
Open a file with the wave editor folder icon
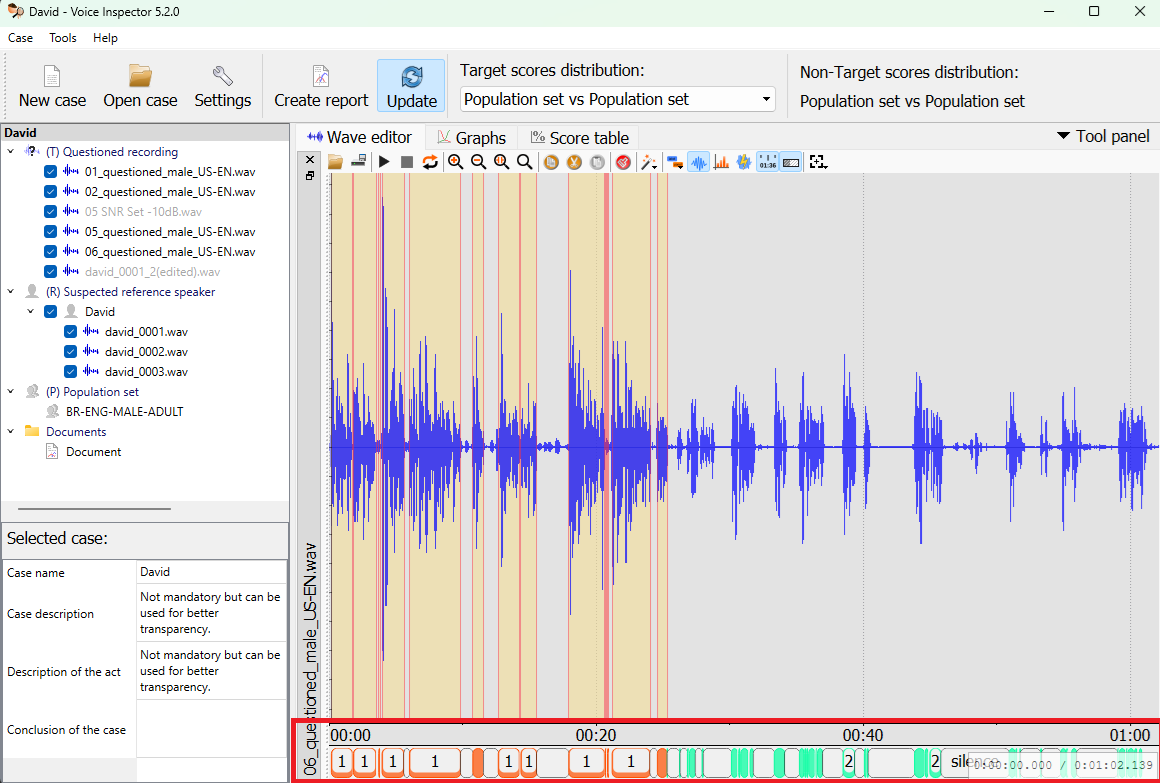click(335, 162)
